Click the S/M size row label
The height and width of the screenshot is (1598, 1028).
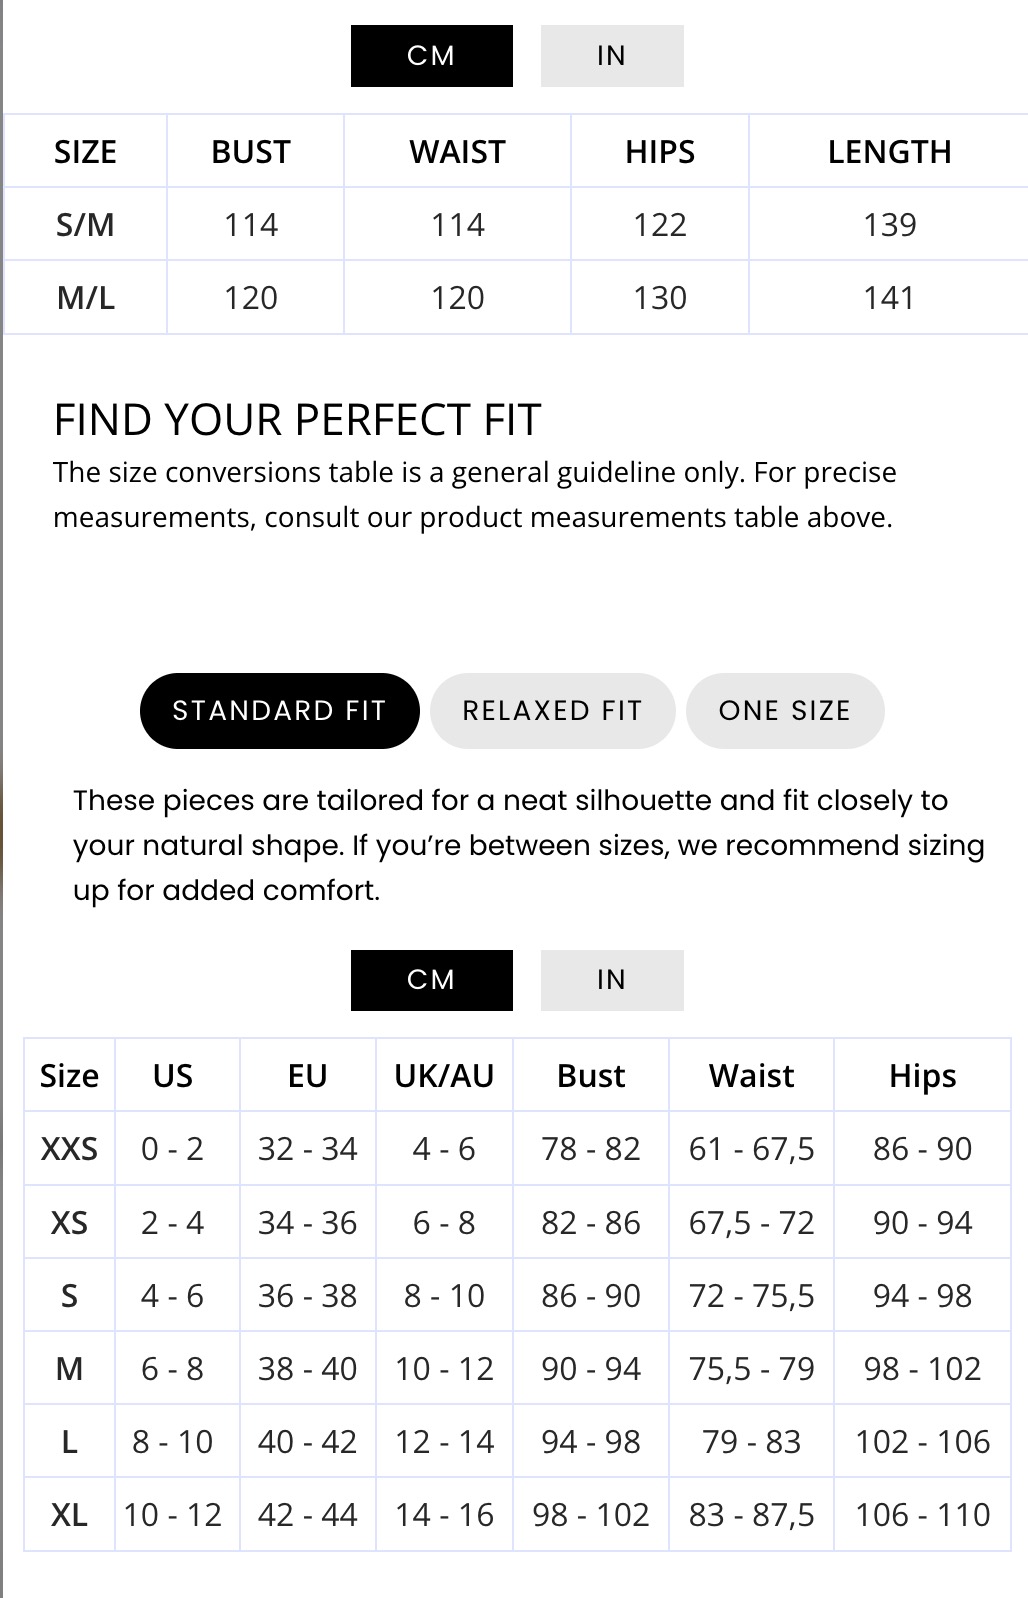click(85, 225)
